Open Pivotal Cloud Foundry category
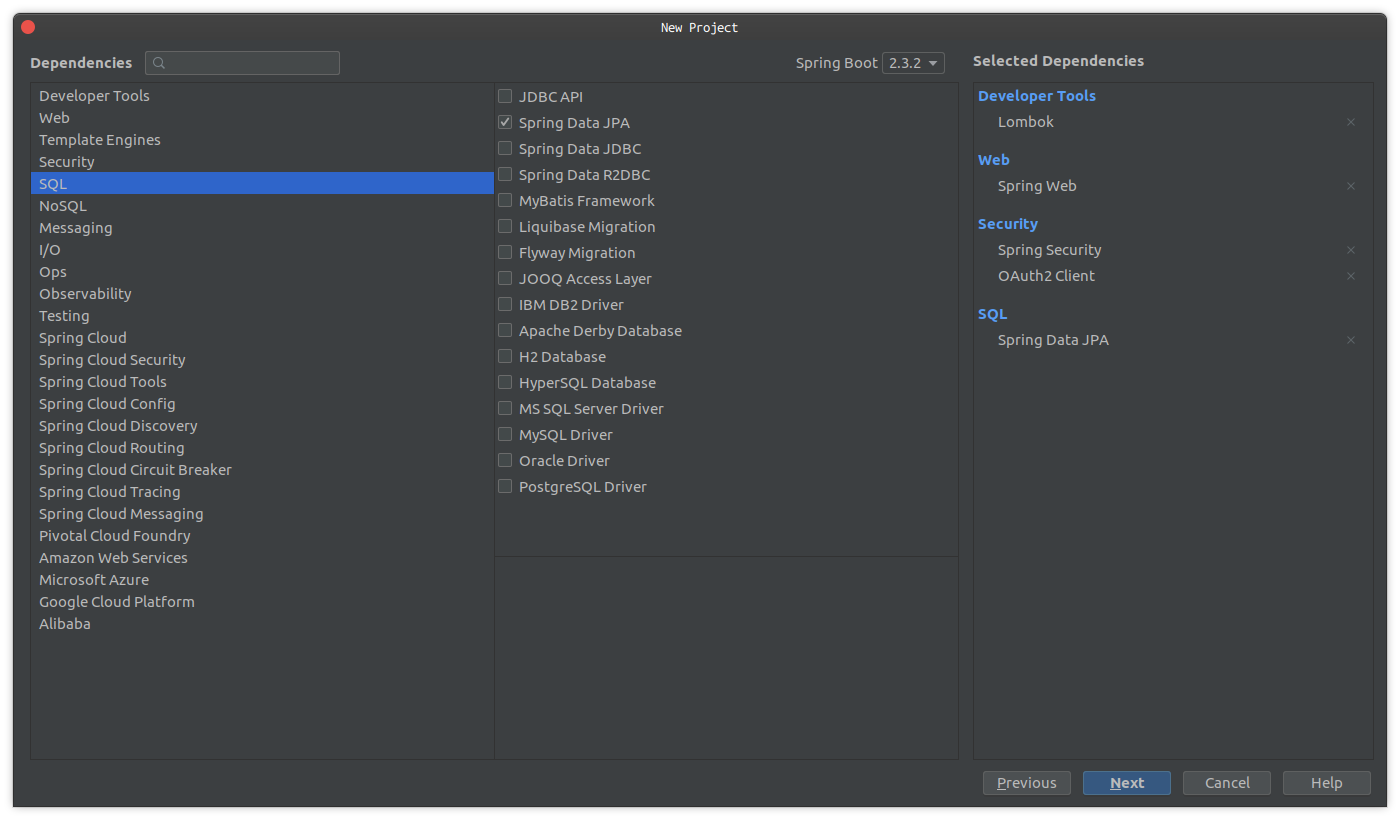The width and height of the screenshot is (1400, 820). pos(262,536)
